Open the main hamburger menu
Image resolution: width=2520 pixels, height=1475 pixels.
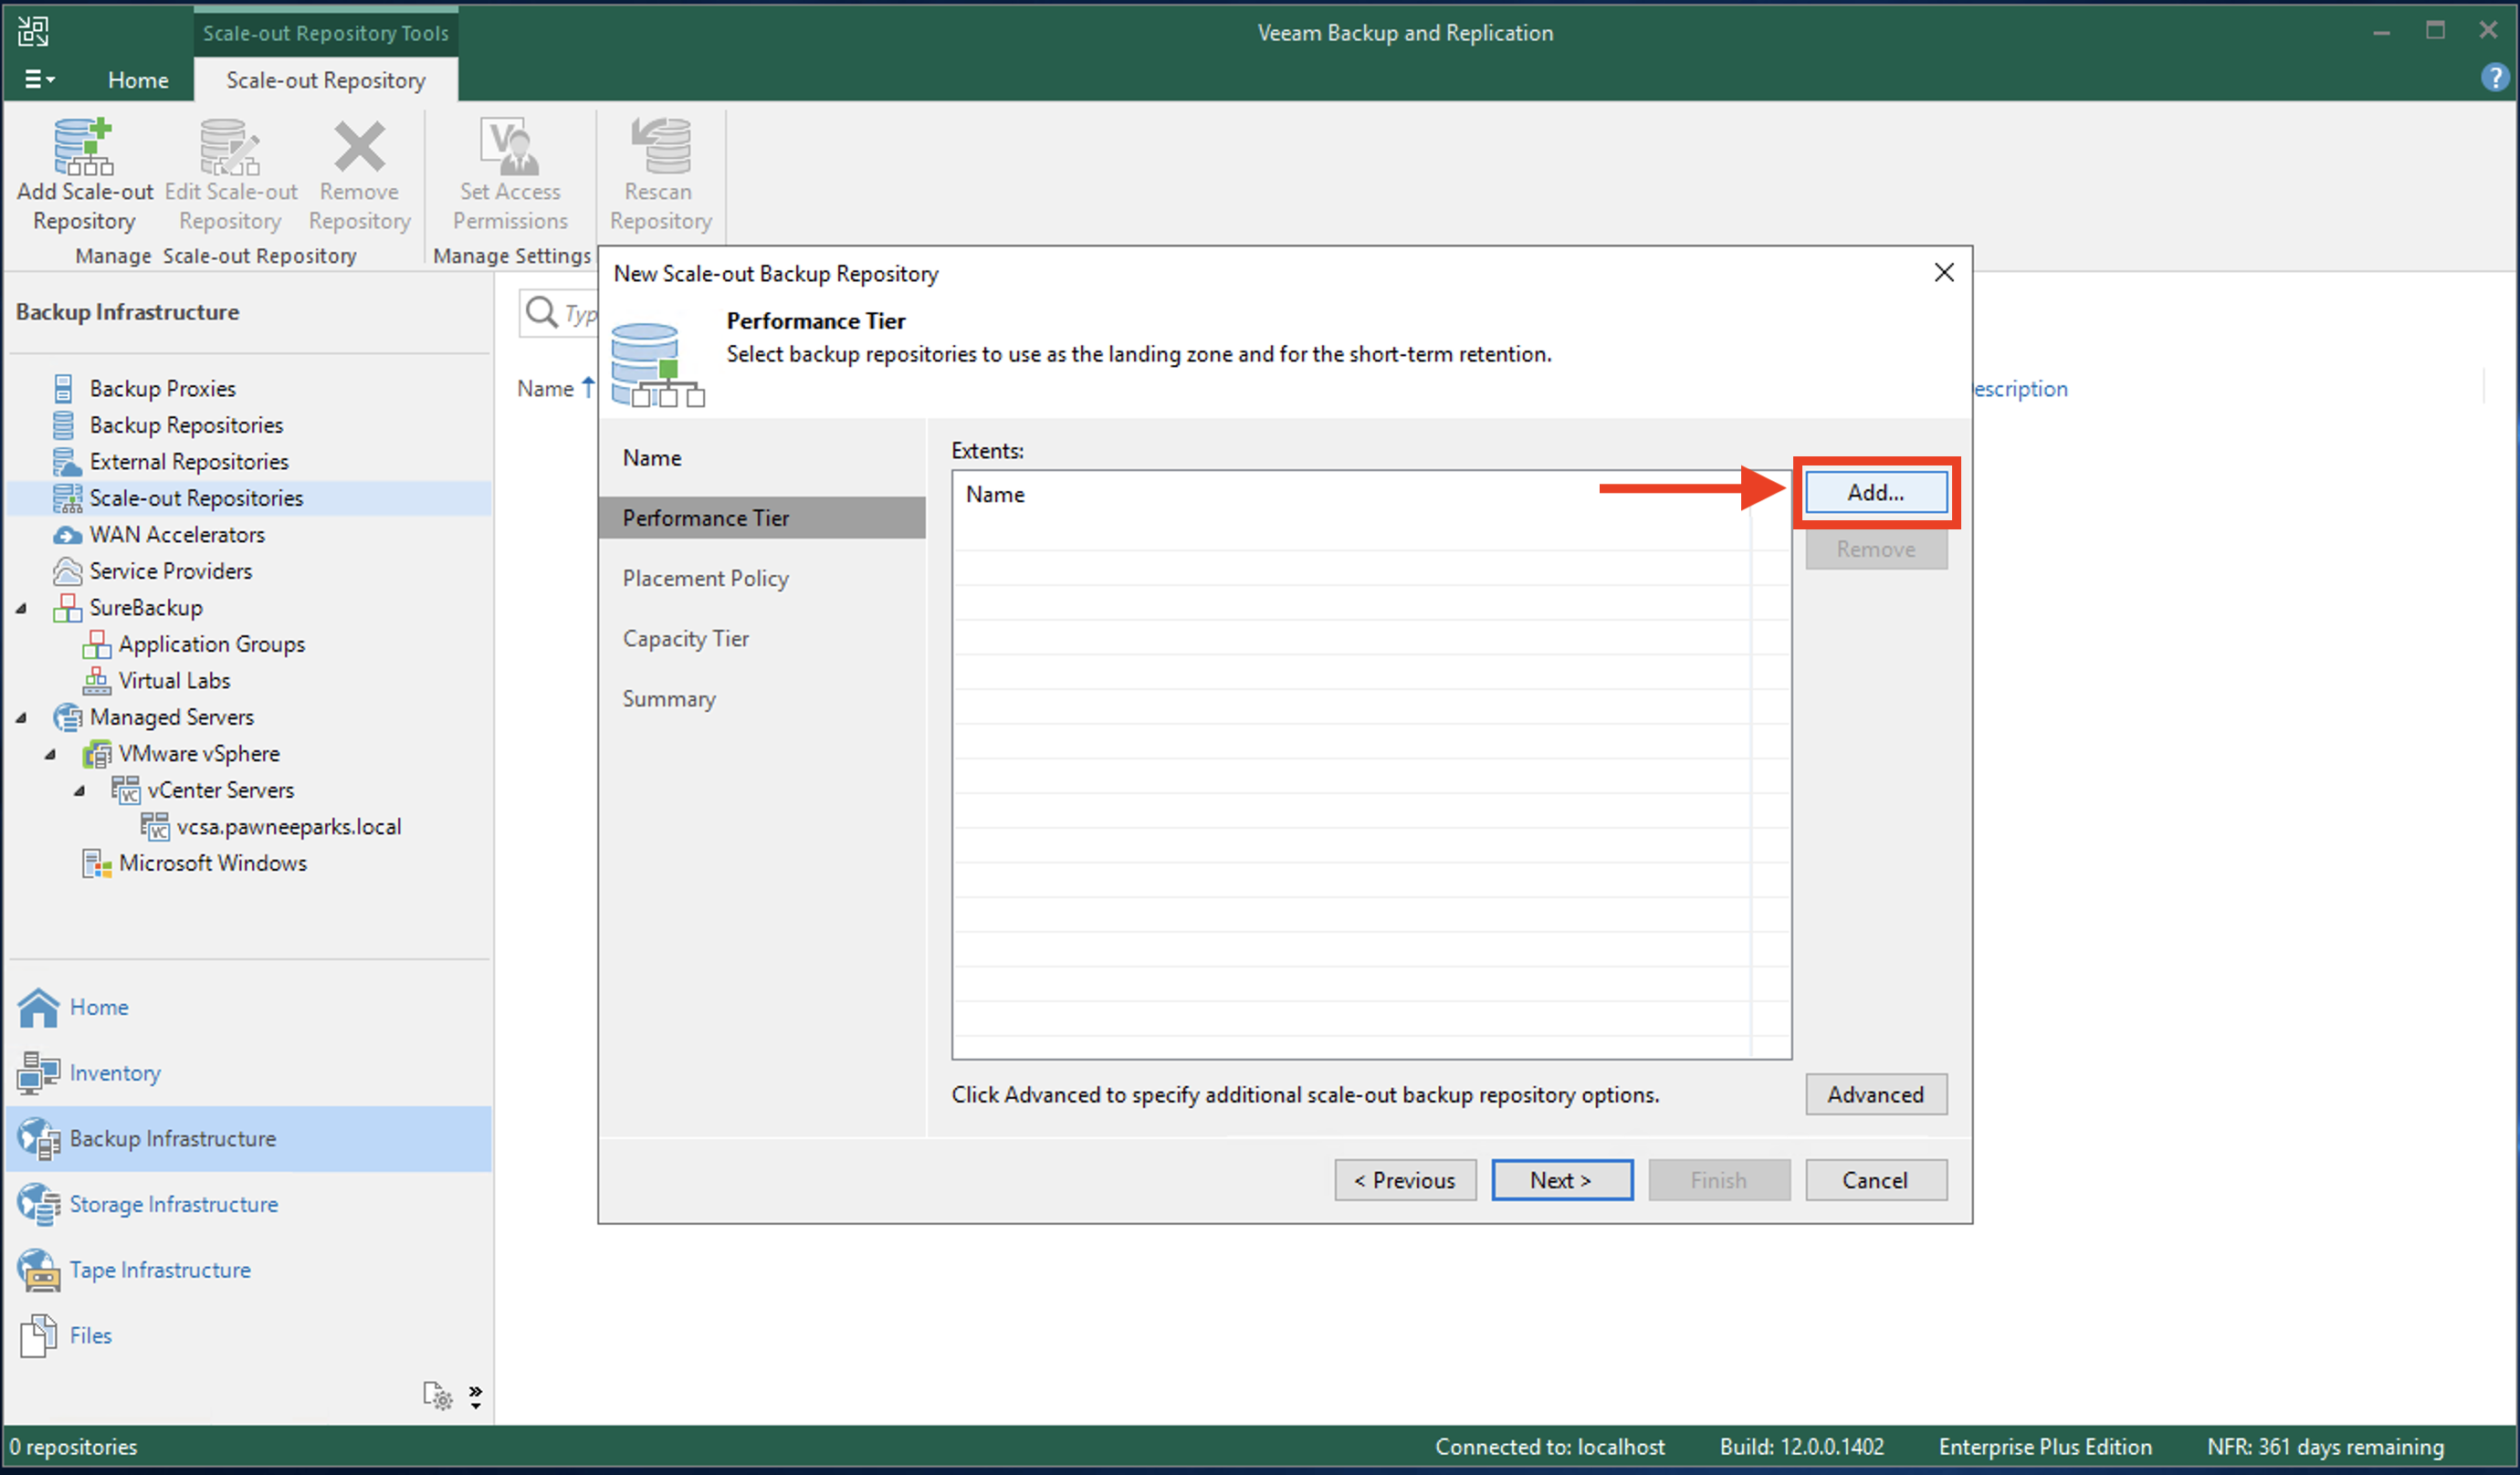coord(39,79)
